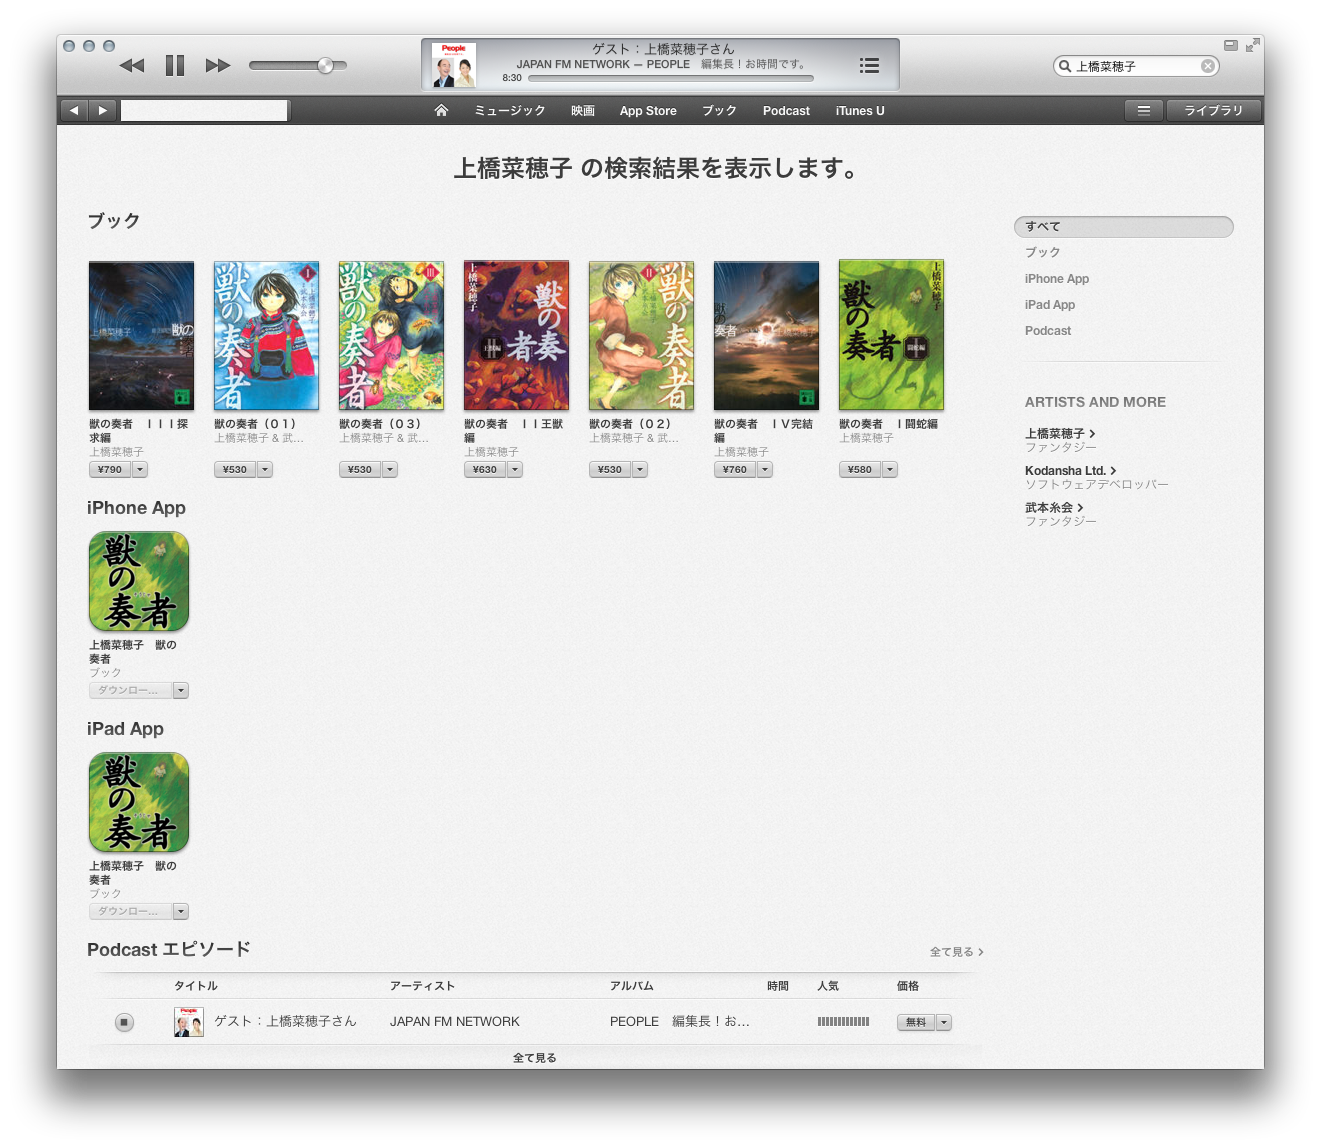Filter results by Podcast in sidebar

coord(1048,331)
